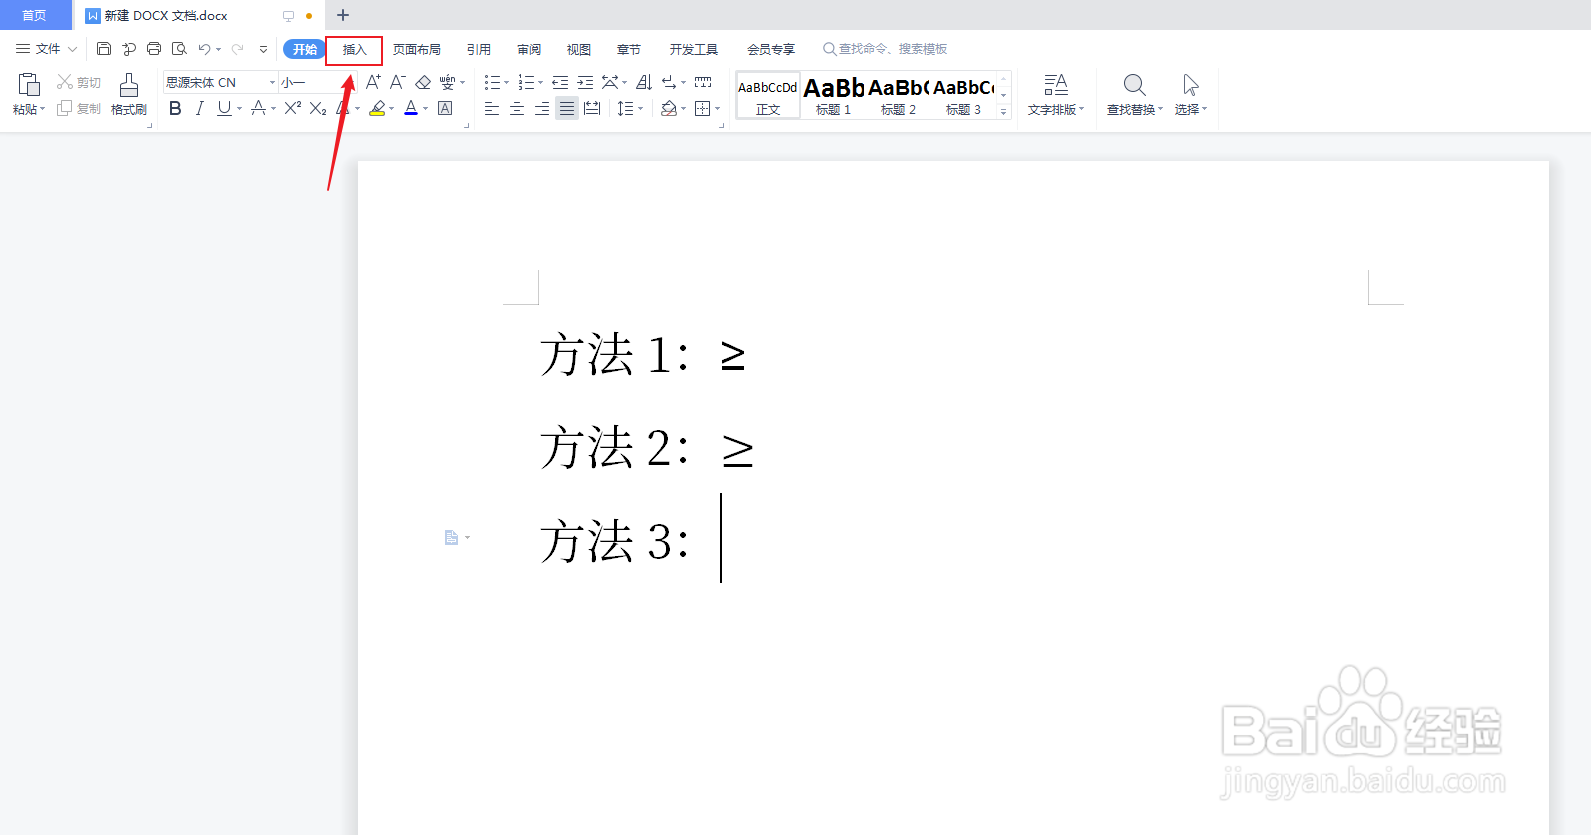1591x835 pixels.
Task: Select the Format Painter (格式刷) brush
Action: pyautogui.click(x=129, y=95)
